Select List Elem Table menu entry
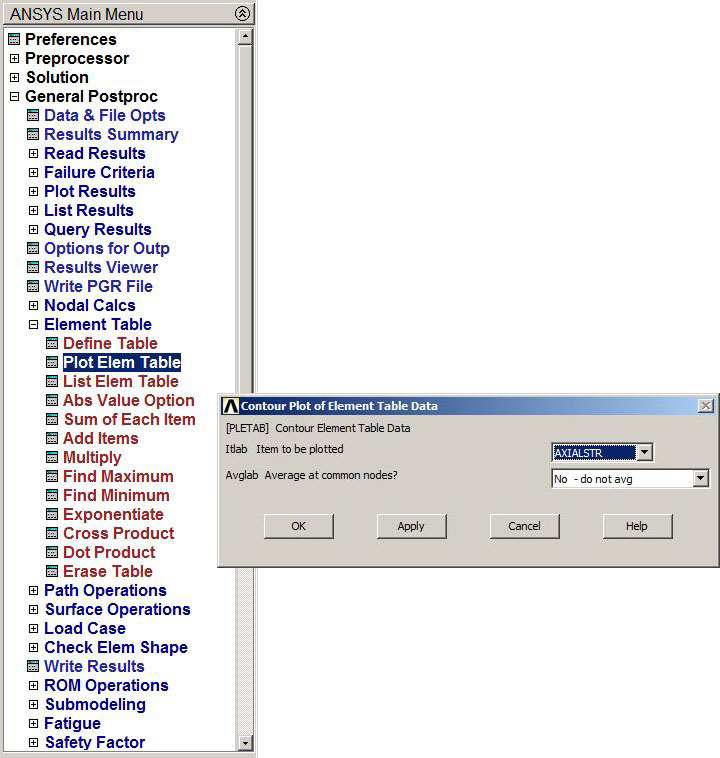720x758 pixels. [120, 382]
